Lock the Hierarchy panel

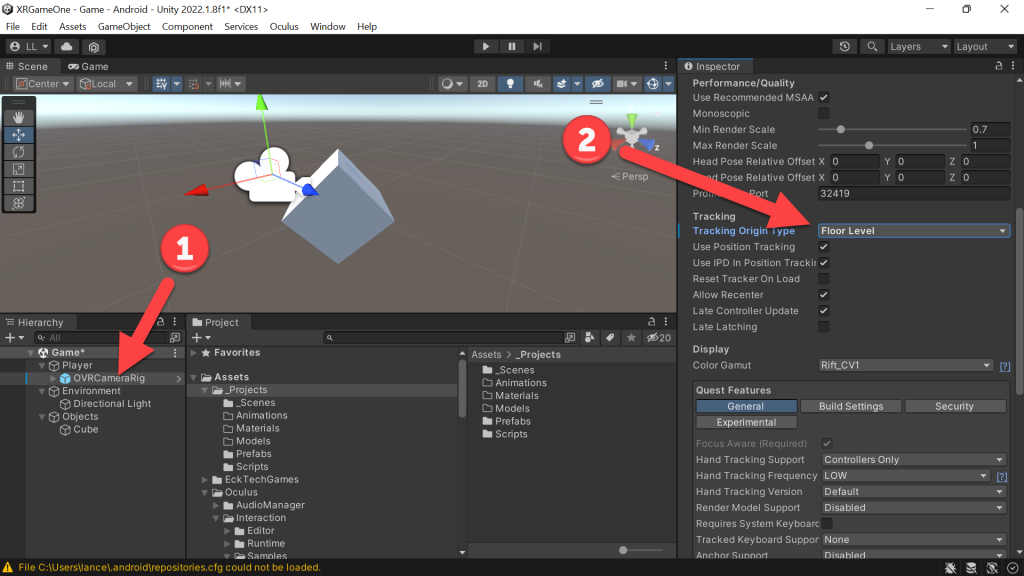[x=160, y=322]
